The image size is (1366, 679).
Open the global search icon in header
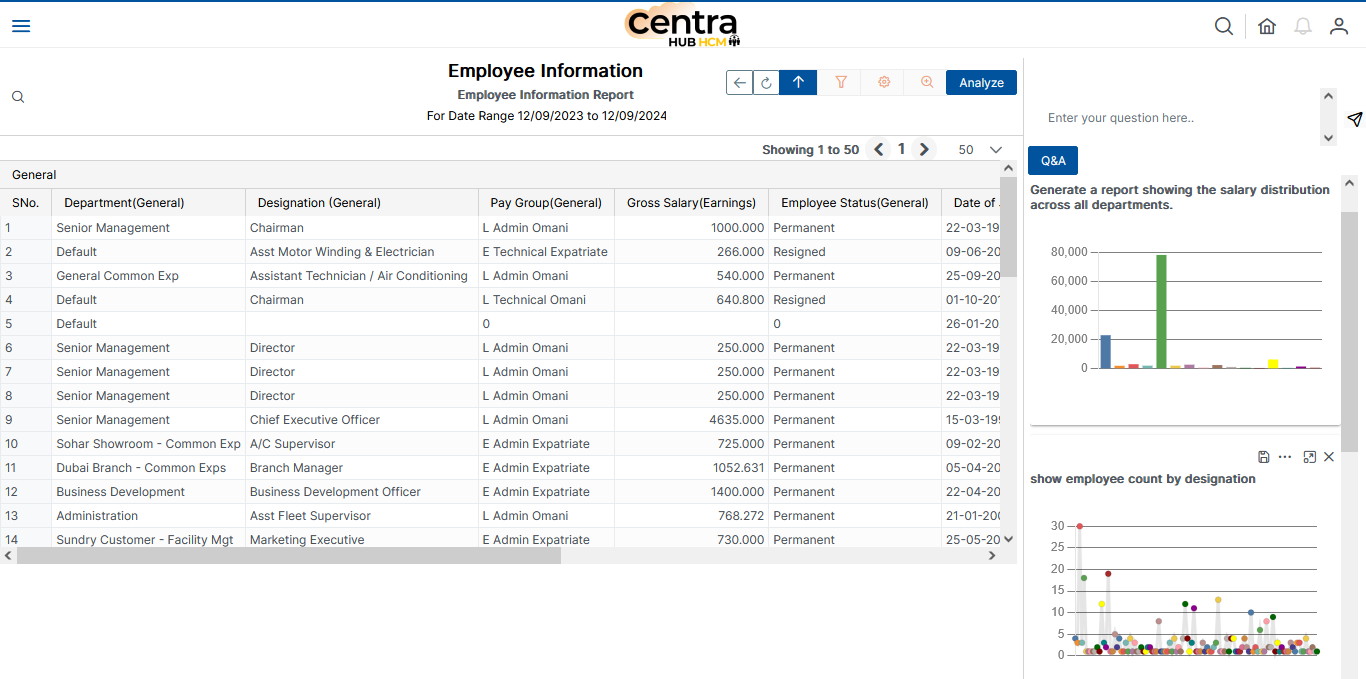coord(1224,26)
